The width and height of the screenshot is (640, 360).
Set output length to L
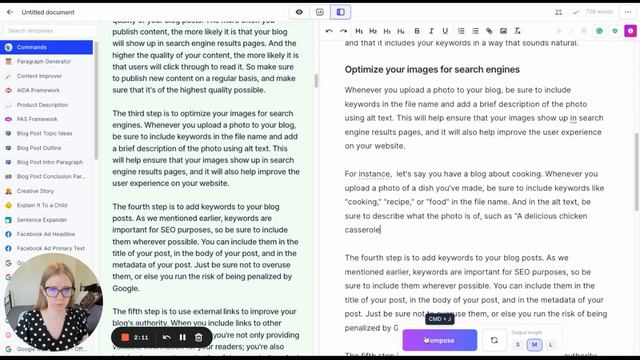(x=550, y=345)
